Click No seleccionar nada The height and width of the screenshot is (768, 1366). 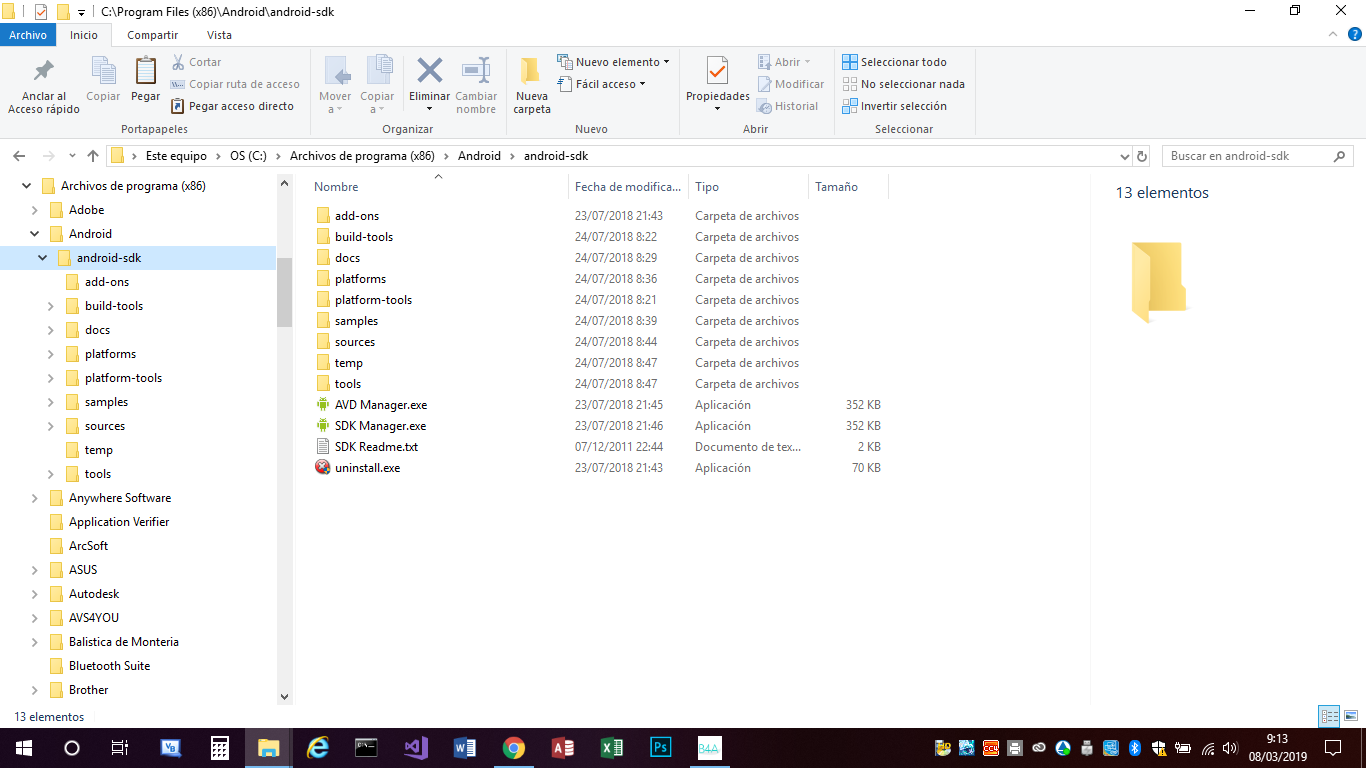pyautogui.click(x=903, y=84)
